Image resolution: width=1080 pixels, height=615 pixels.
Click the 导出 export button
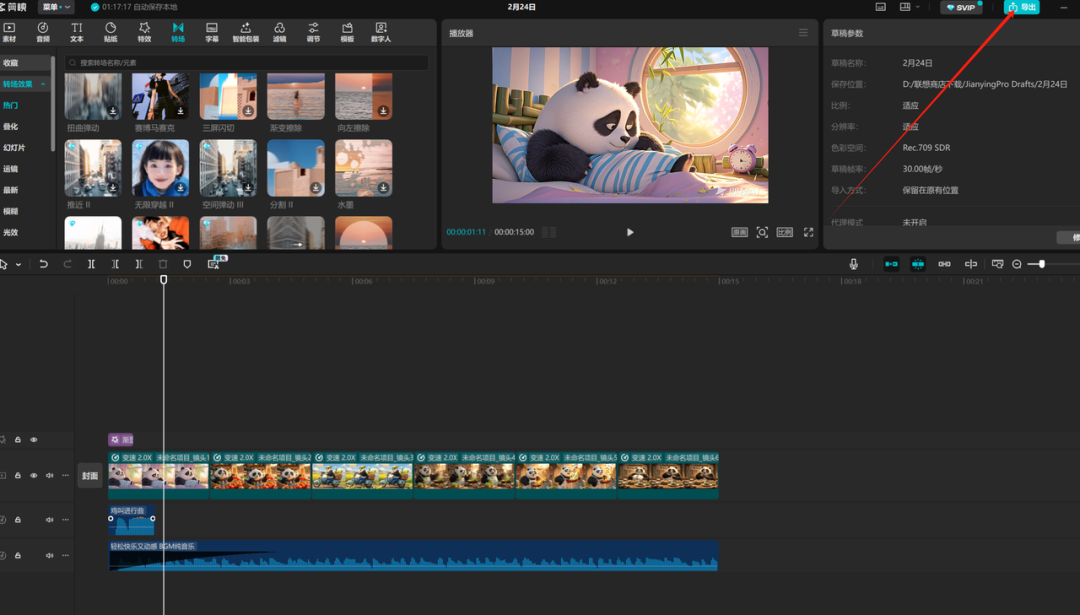pyautogui.click(x=1021, y=7)
